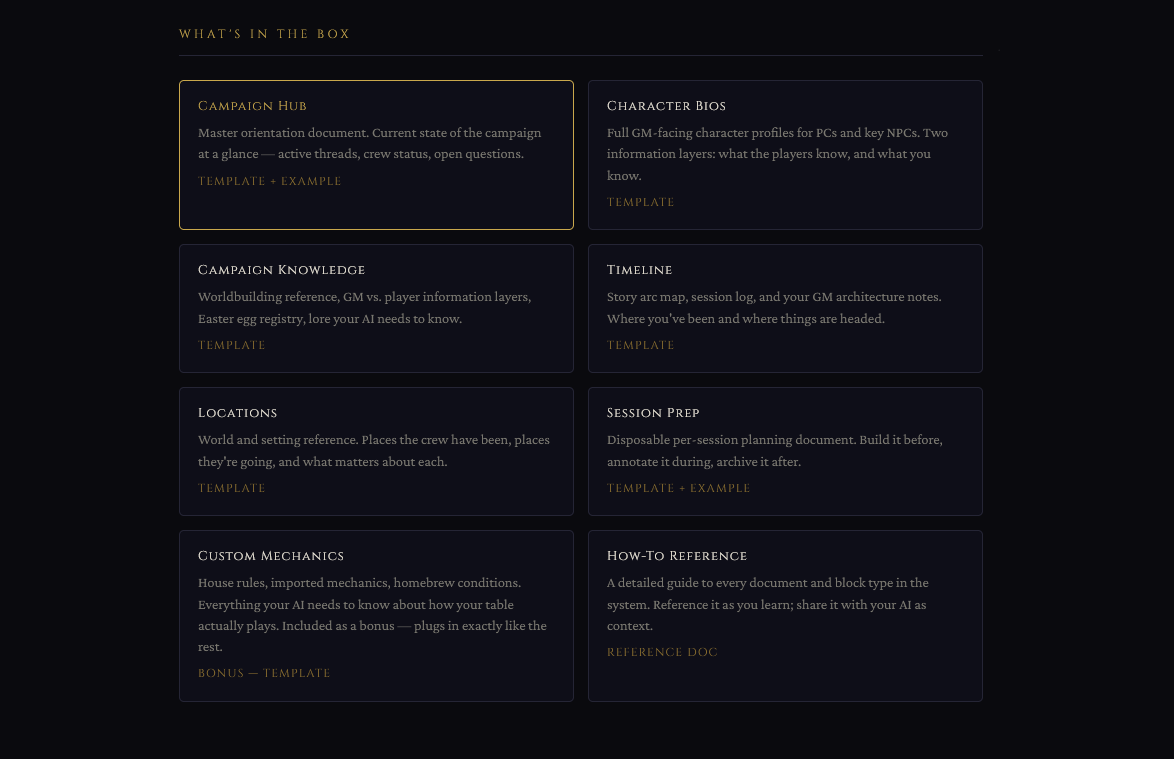
Task: Click the How-To Reference description paragraph
Action: click(x=767, y=604)
